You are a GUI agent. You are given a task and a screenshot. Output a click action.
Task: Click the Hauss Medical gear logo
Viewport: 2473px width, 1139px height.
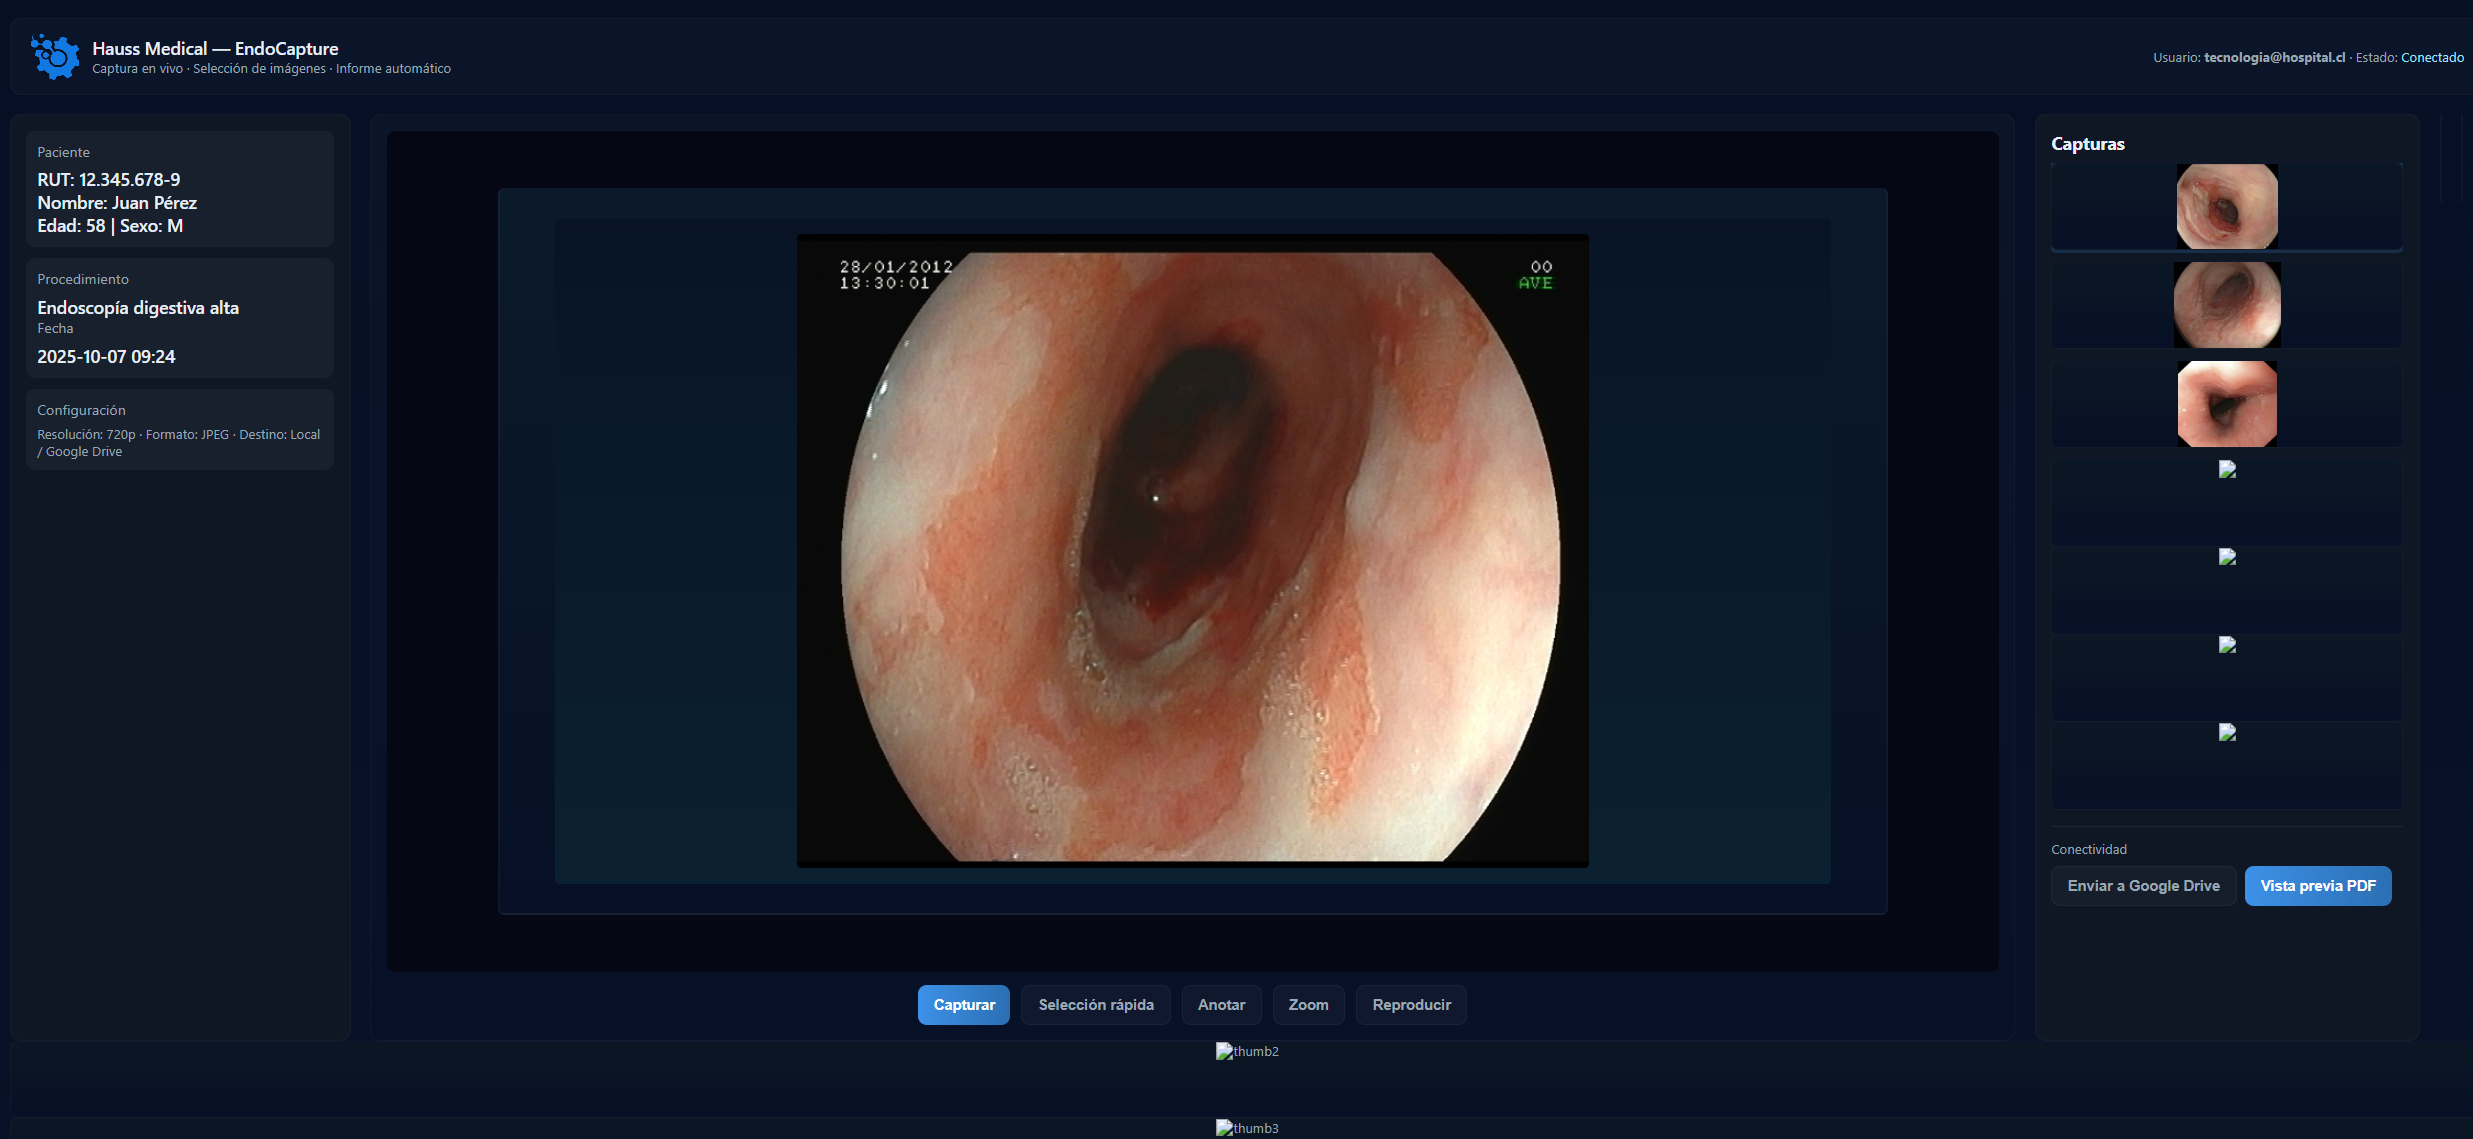pos(53,56)
